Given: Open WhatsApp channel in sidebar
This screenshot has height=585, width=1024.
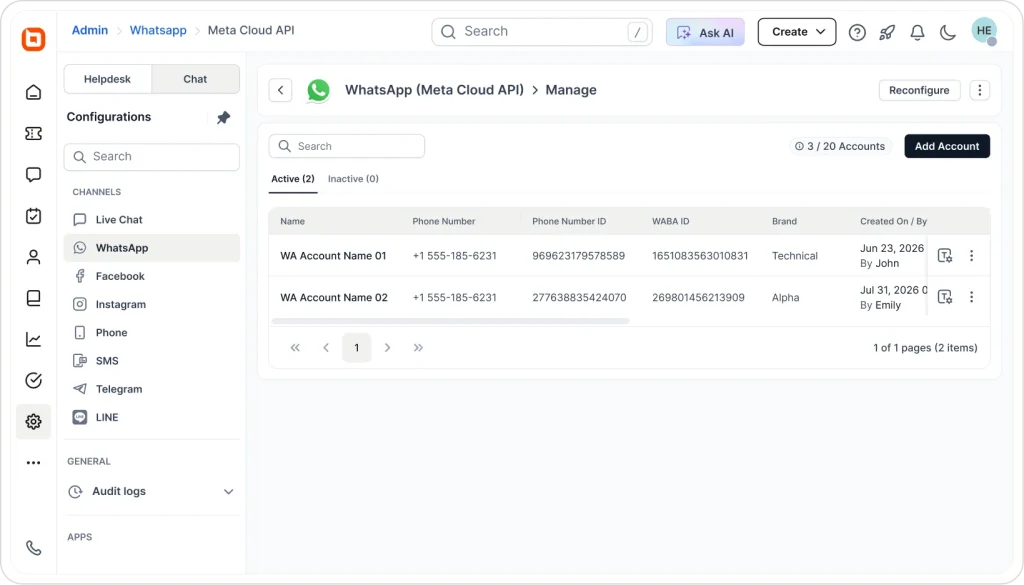Looking at the screenshot, I should [x=152, y=248].
